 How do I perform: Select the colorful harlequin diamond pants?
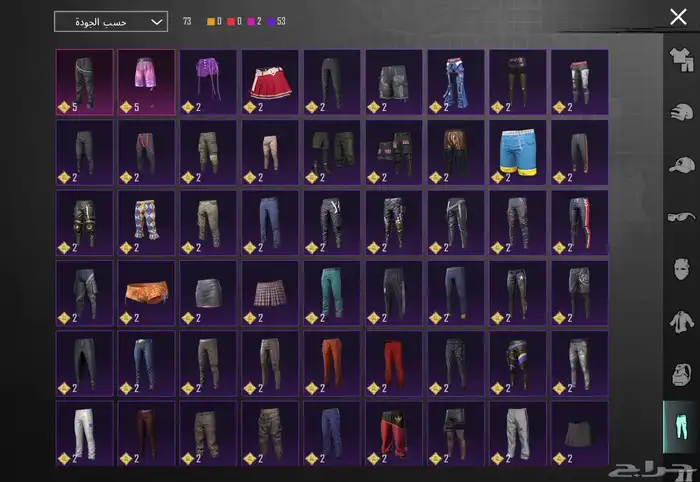click(x=146, y=222)
